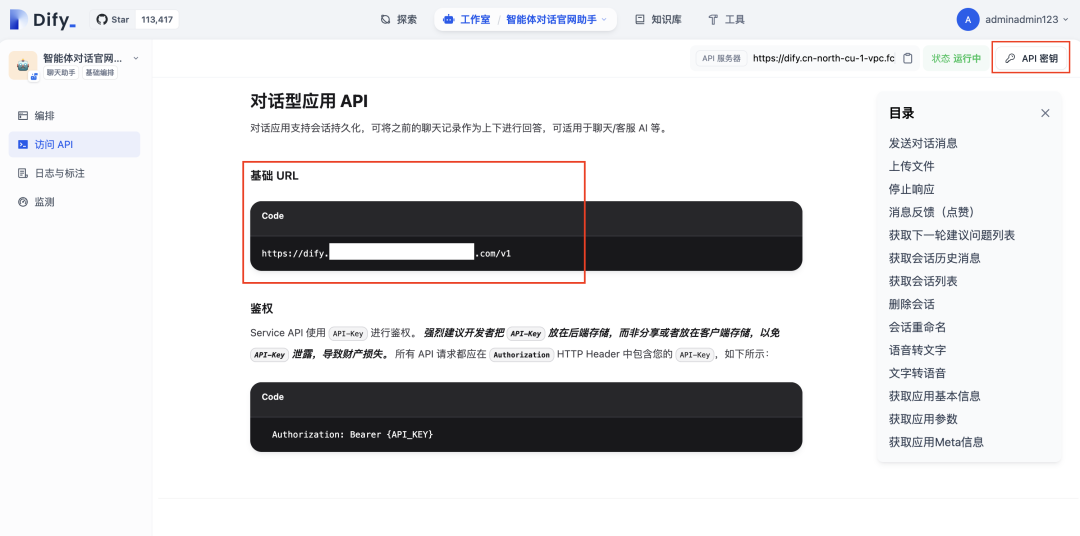Click the API server URL text
The height and width of the screenshot is (536, 1080).
(x=824, y=59)
